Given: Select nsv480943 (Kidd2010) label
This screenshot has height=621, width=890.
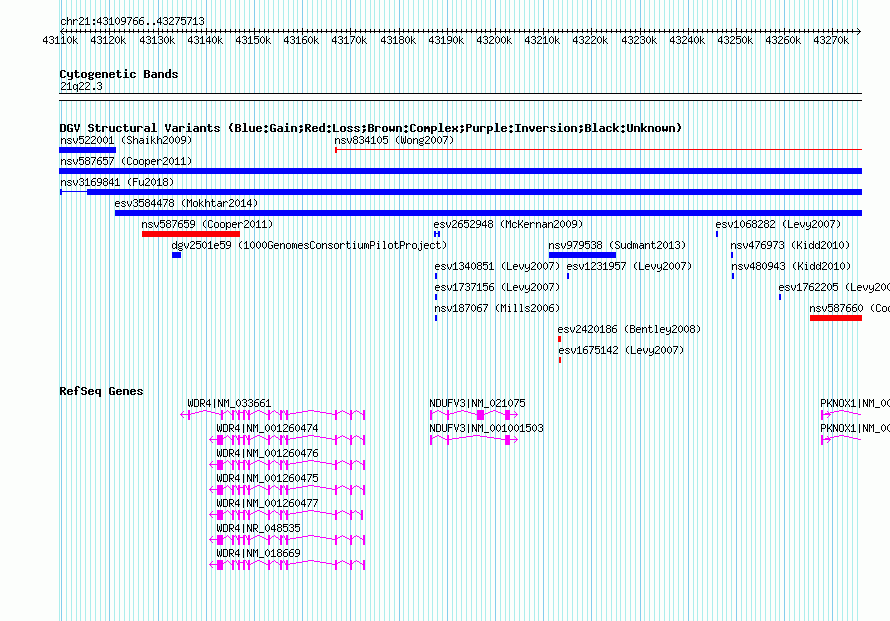Looking at the screenshot, I should [x=791, y=266].
